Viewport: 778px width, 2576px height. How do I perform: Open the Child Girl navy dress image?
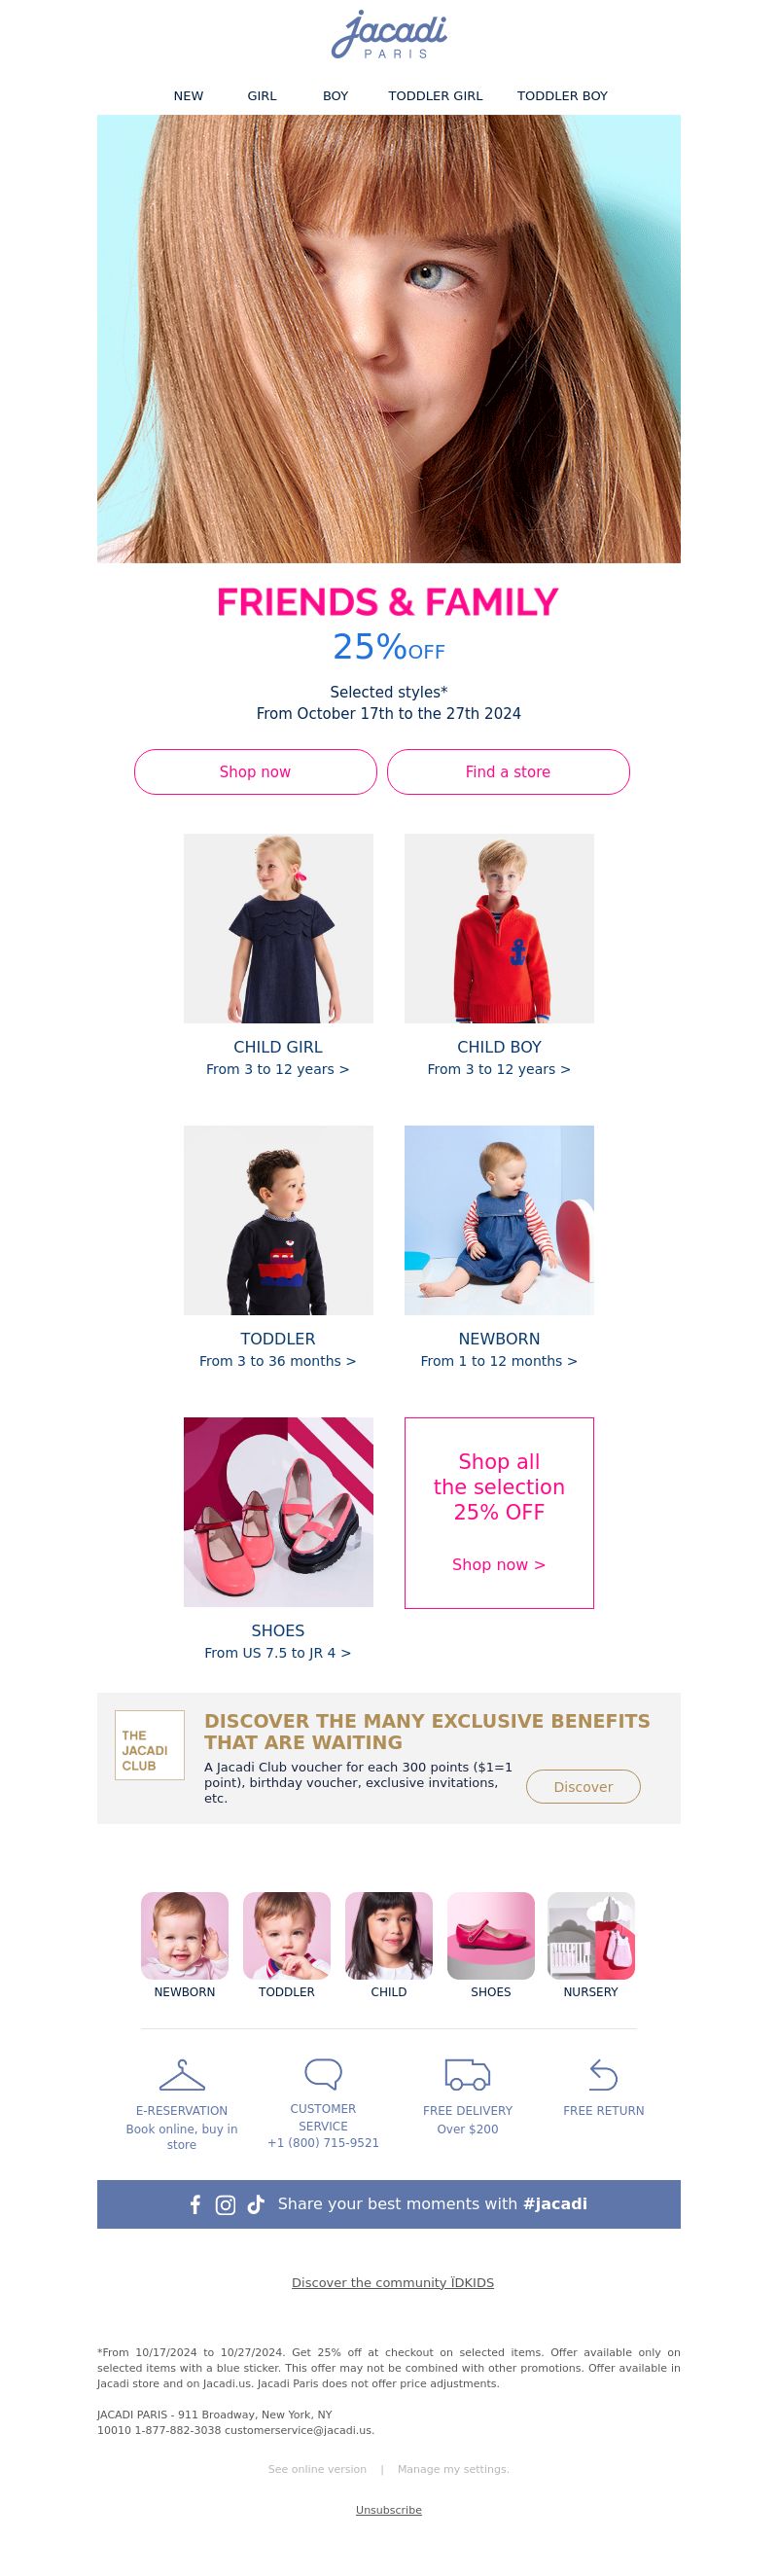pyautogui.click(x=278, y=928)
